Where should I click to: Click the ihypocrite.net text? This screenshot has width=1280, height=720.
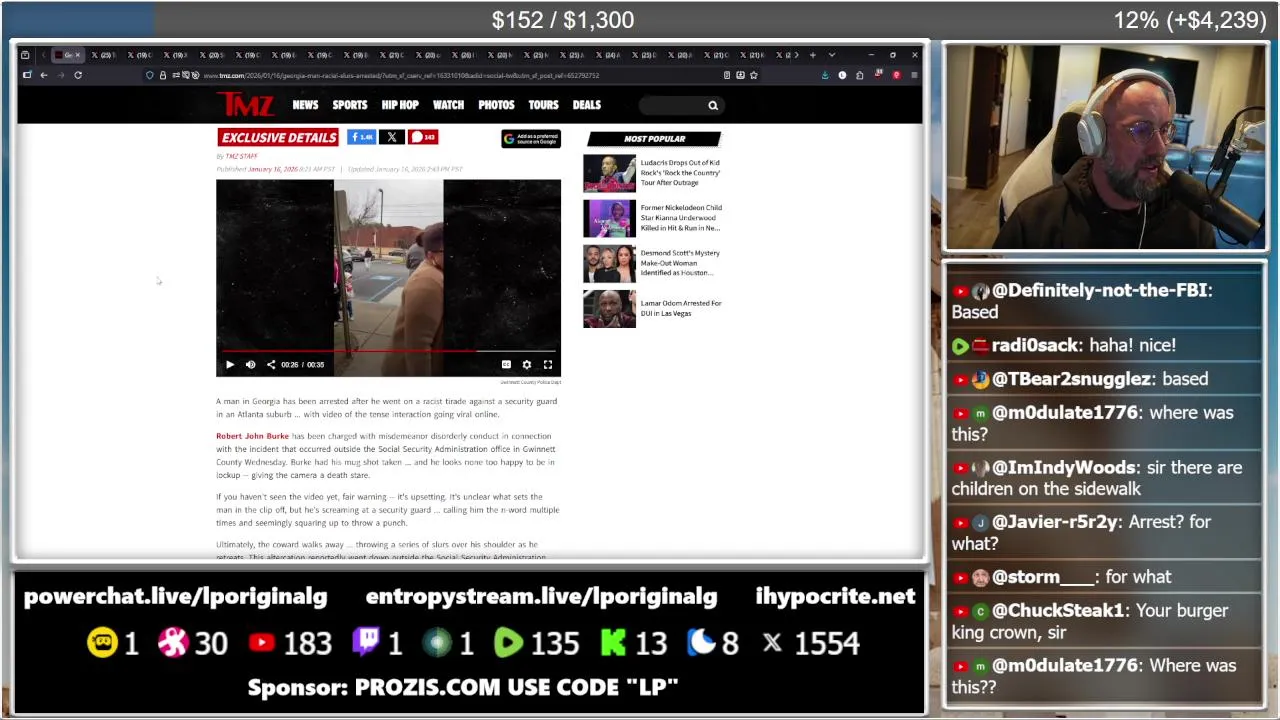835,597
